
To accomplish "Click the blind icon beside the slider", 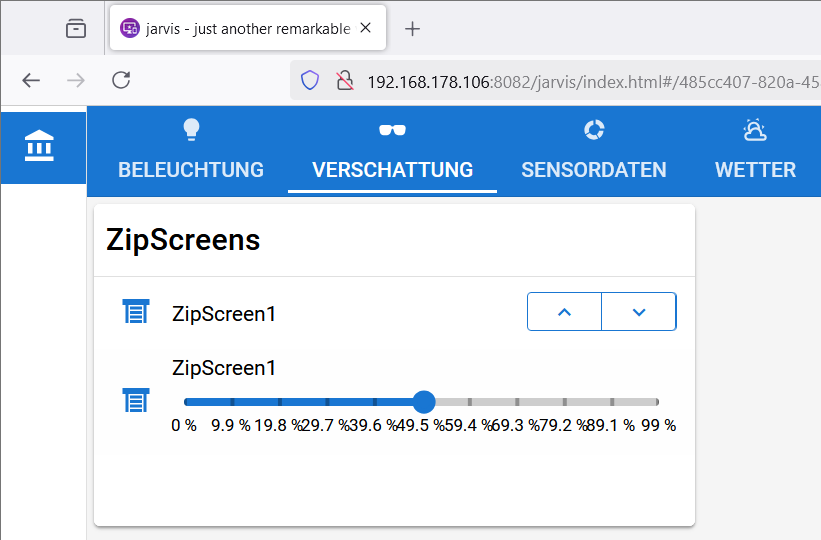I will [136, 401].
